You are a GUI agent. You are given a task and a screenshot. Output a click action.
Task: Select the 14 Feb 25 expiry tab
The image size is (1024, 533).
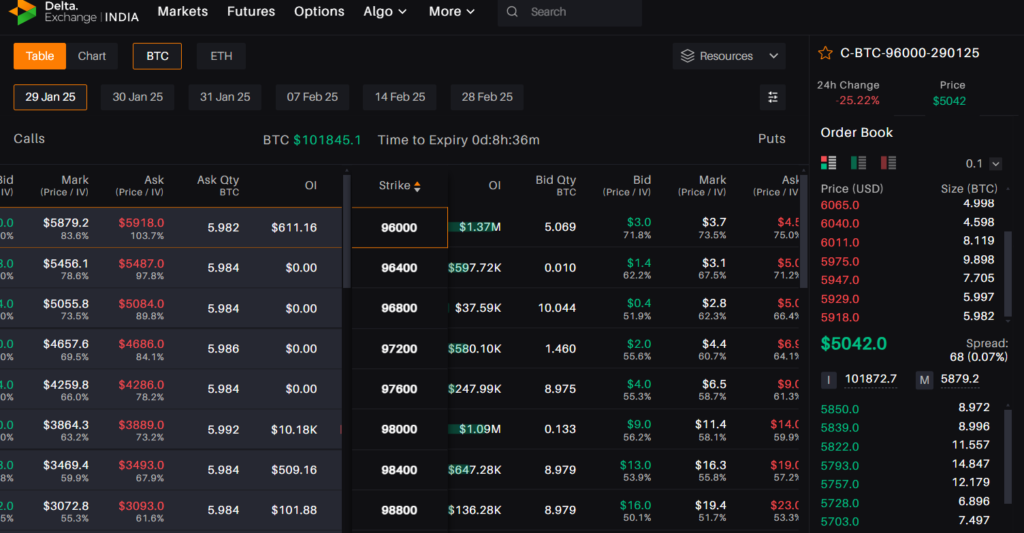pos(400,97)
